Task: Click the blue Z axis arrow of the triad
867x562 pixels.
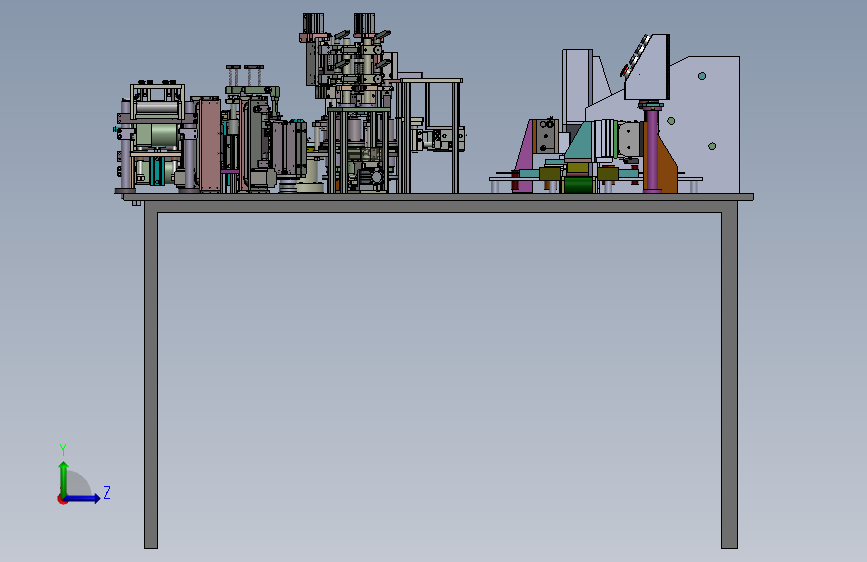Action: tap(83, 498)
